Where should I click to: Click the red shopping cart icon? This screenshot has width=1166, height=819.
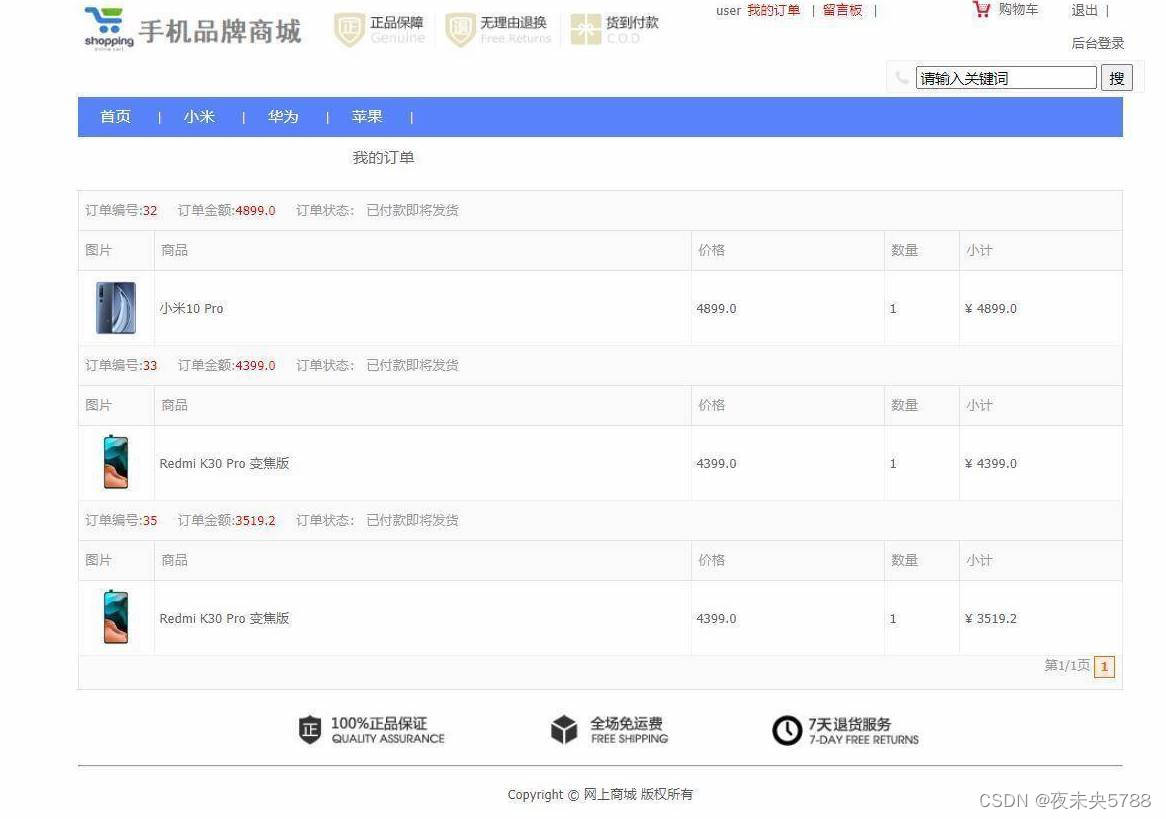[982, 10]
